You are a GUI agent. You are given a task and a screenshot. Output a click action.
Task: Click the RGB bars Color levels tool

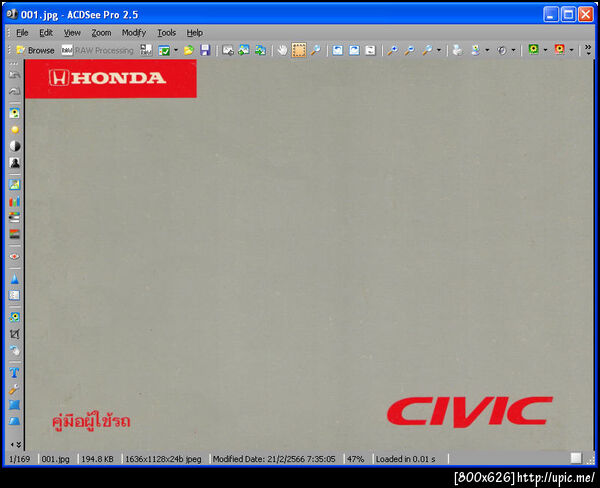pos(15,201)
